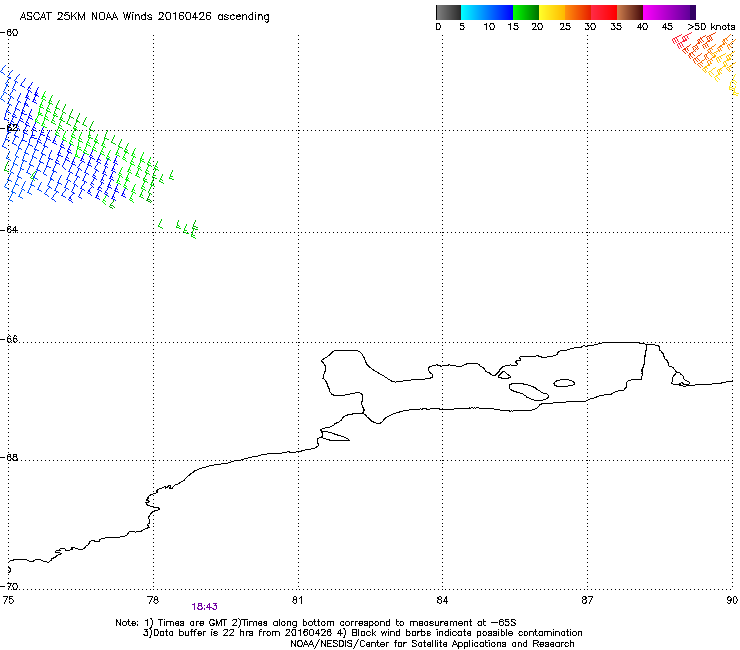
Task: Click the red 30-35 knots legend segment
Action: 604,12
